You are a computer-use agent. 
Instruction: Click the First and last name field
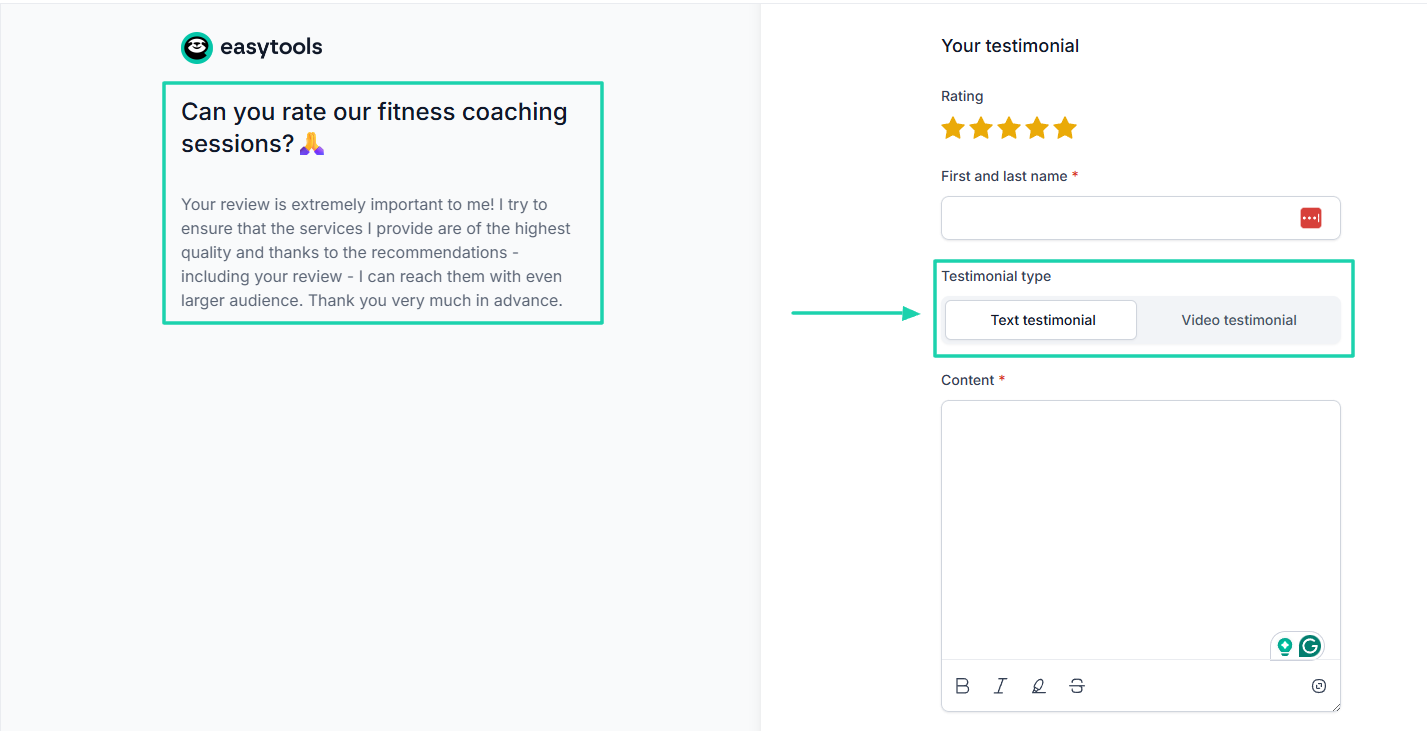[x=1115, y=218]
